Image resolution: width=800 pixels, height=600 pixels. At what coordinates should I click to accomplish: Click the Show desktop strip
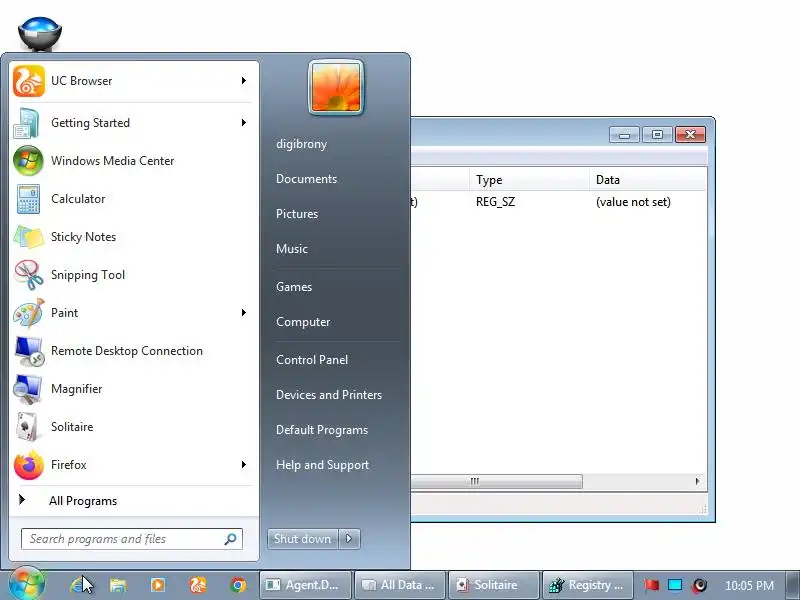792,585
